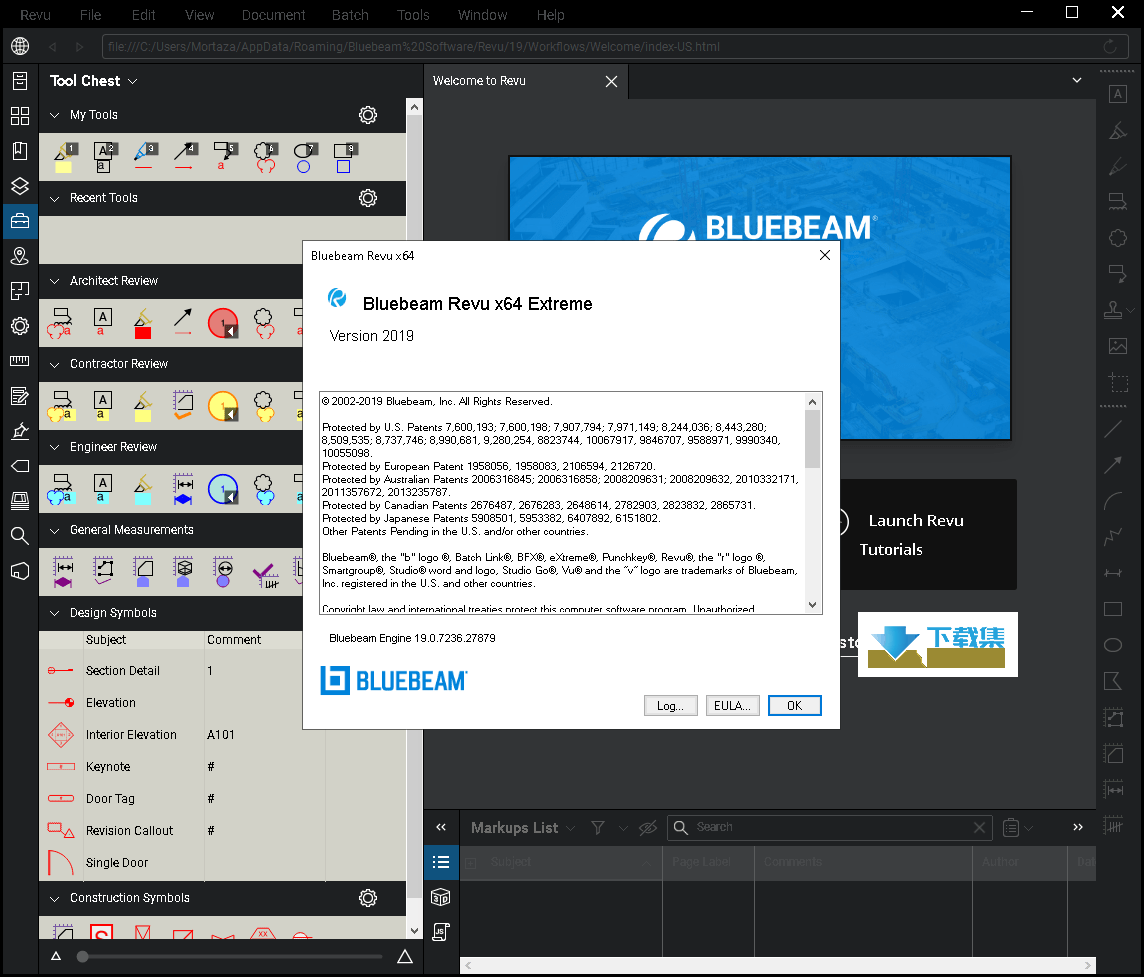Click the larger triangle size button
1144x977 pixels.
[405, 957]
